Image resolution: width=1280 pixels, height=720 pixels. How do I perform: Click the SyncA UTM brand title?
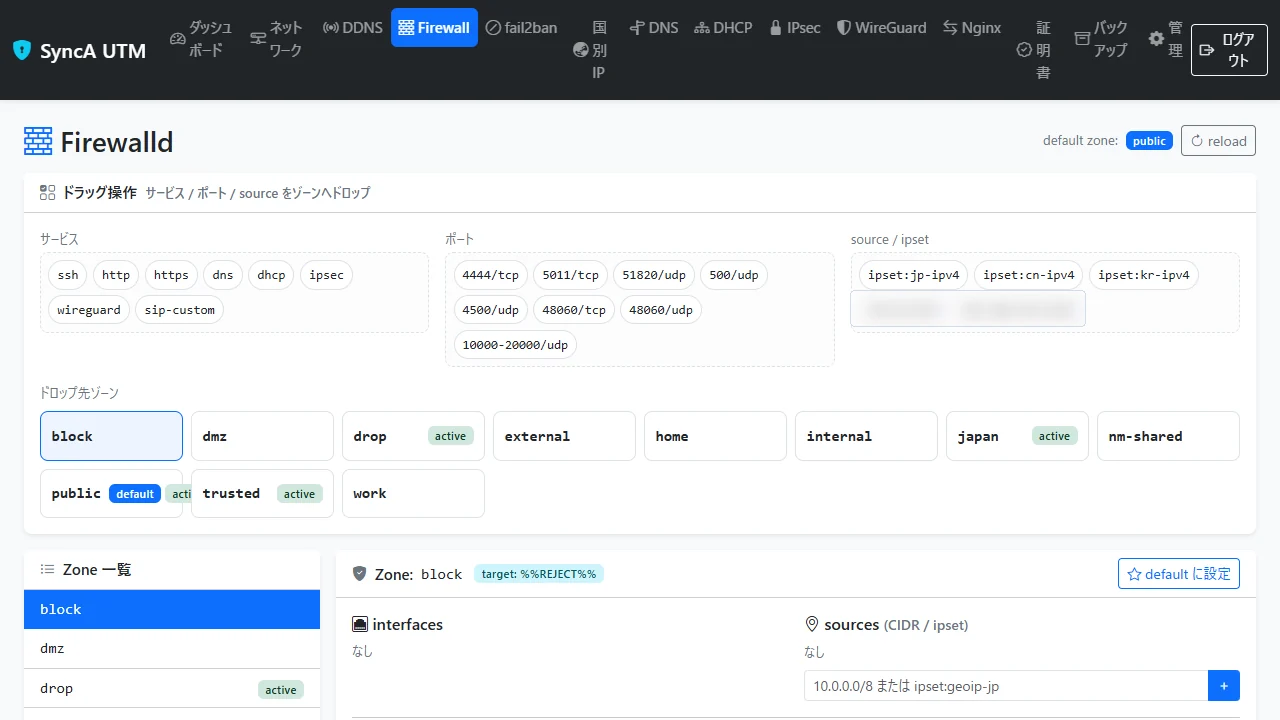93,50
